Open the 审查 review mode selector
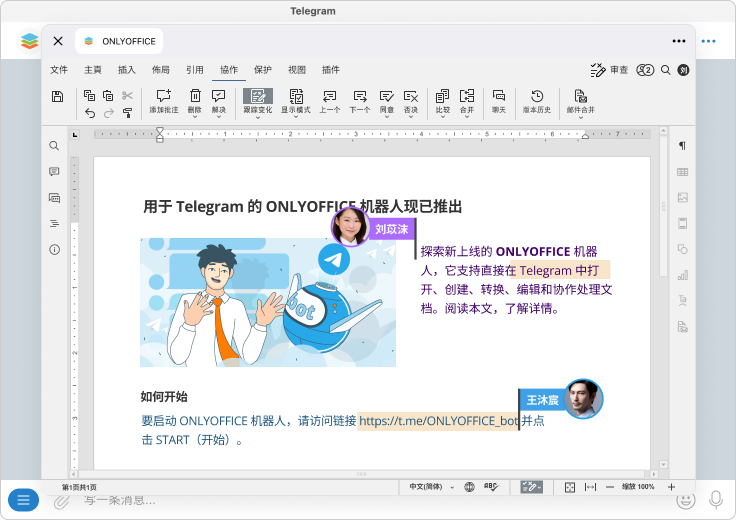This screenshot has height=520, width=736. point(609,70)
